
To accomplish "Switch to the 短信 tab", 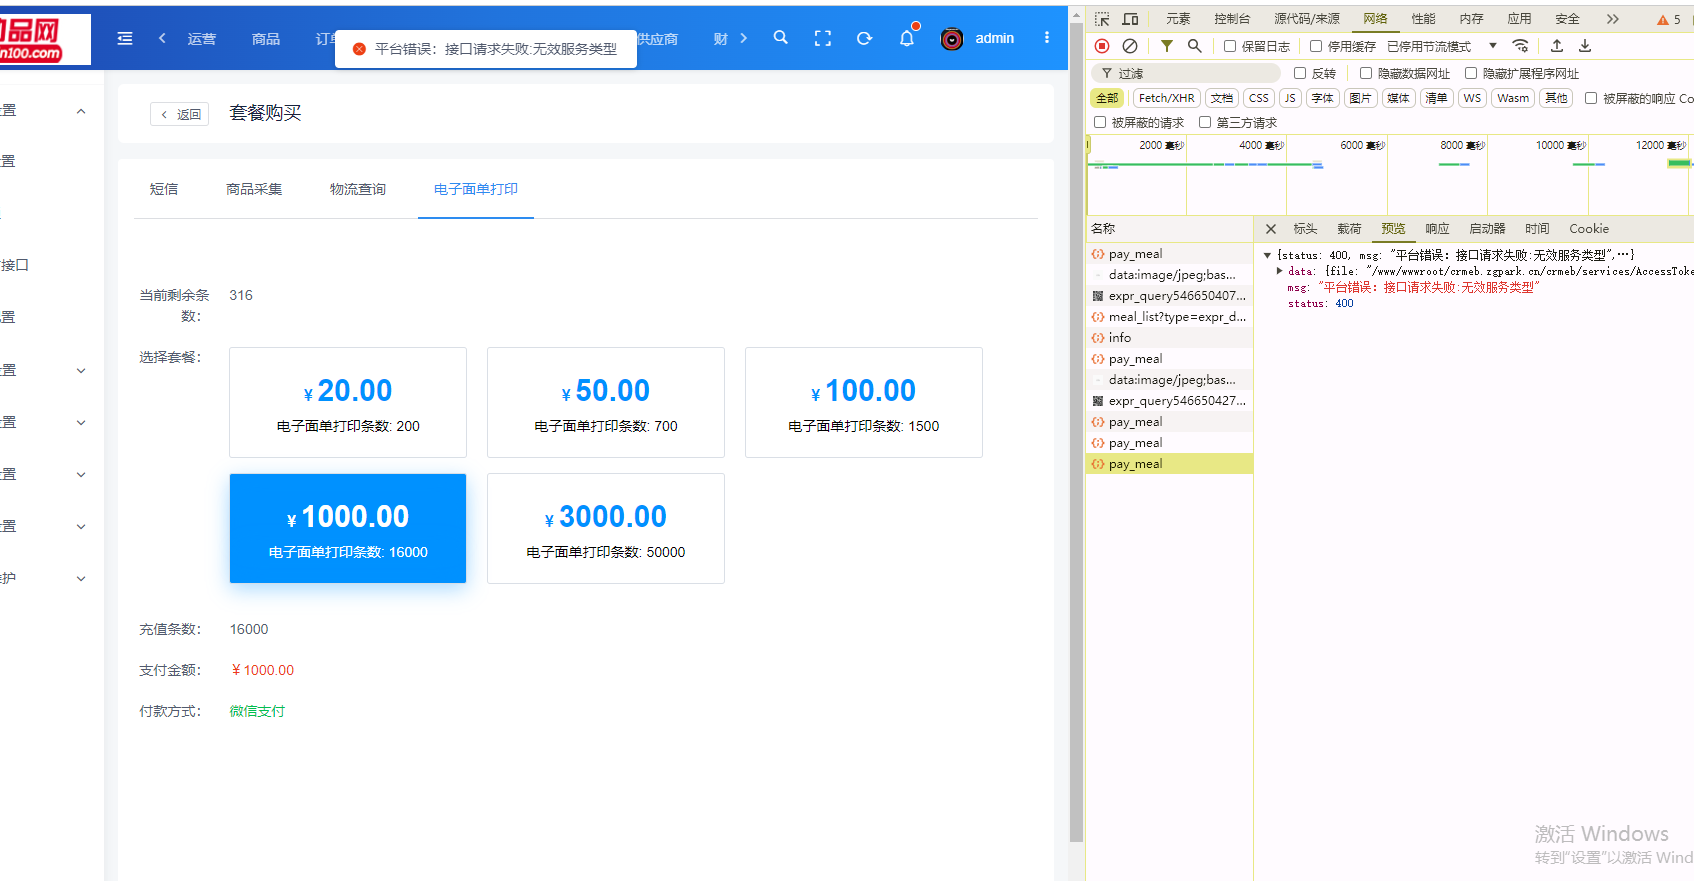I will pyautogui.click(x=164, y=189).
